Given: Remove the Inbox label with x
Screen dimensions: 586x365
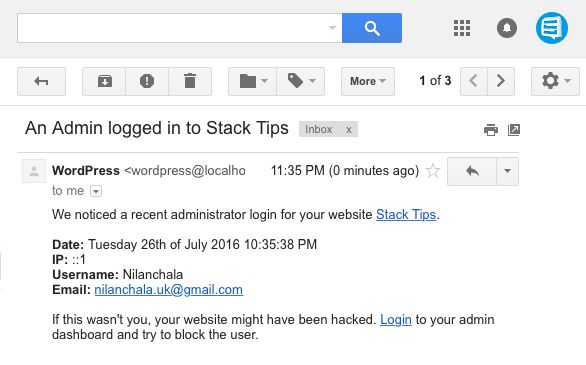Looking at the screenshot, I should pos(349,130).
